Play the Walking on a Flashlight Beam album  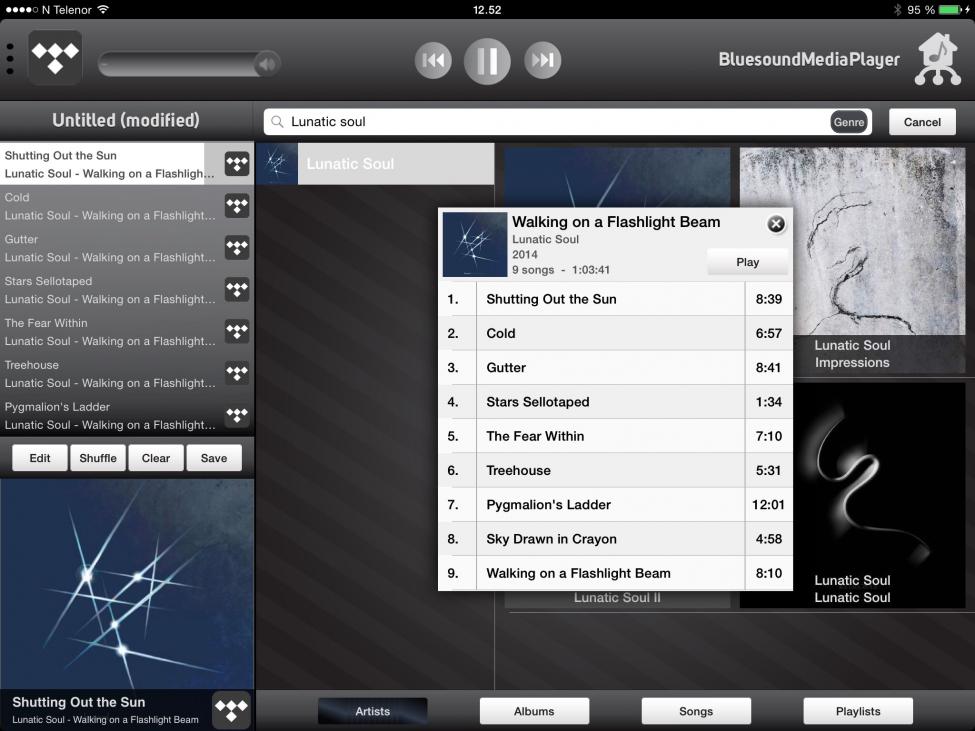[x=747, y=262]
